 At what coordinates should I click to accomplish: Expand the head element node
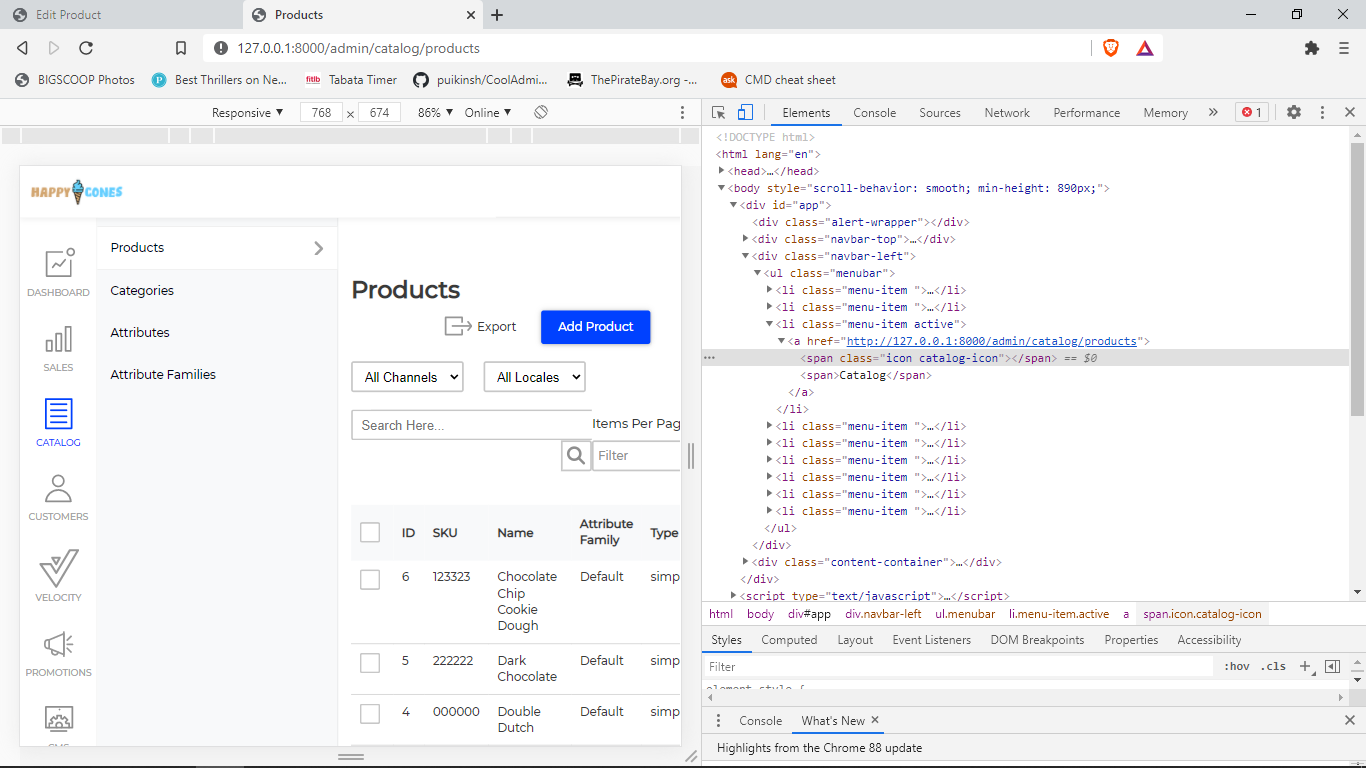(722, 171)
